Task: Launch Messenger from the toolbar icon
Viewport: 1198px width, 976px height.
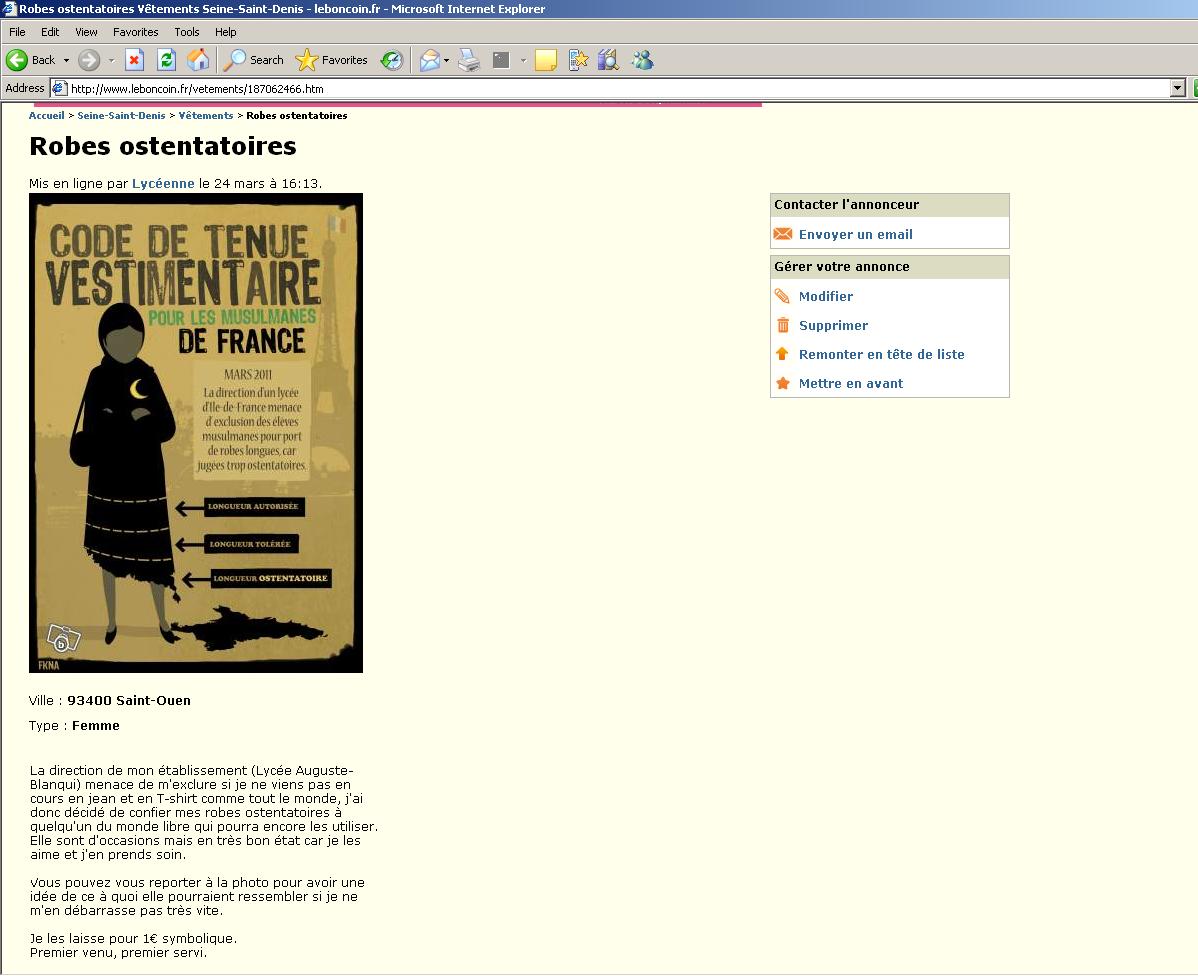Action: tap(643, 60)
